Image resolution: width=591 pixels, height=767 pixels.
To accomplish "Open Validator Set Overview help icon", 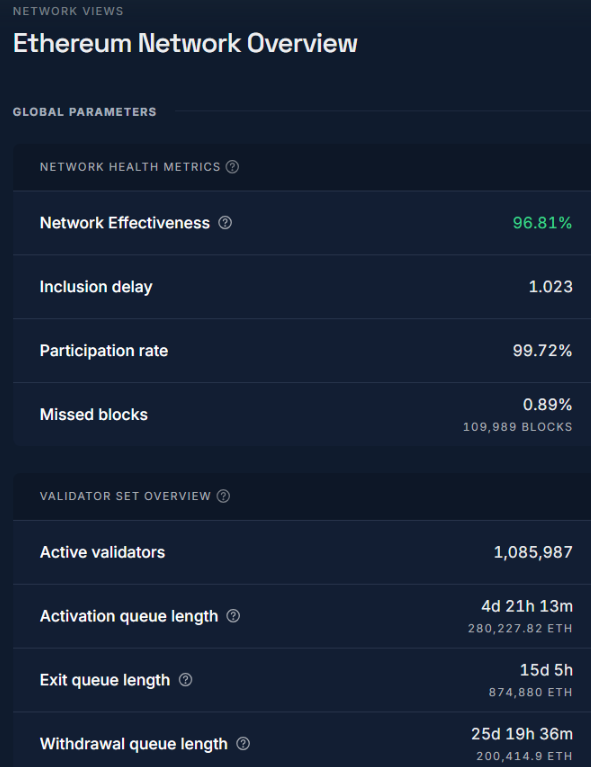I will 223,496.
